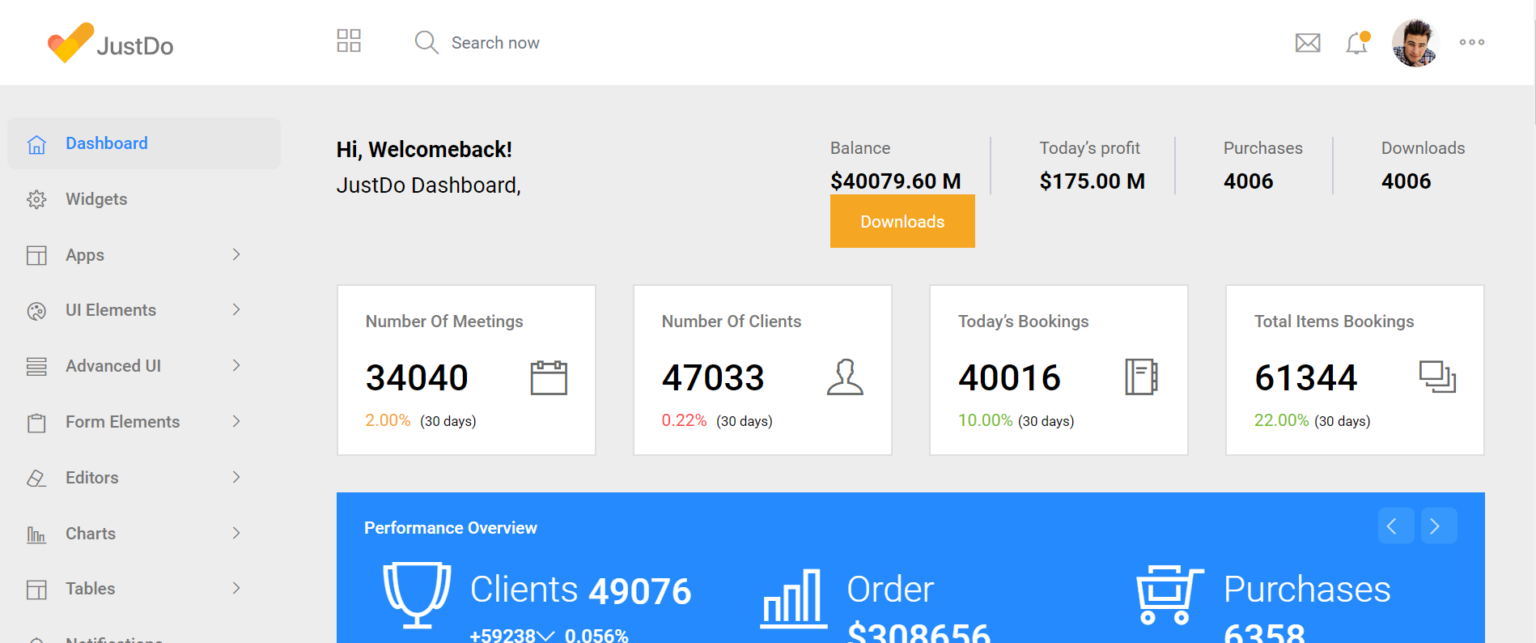
Task: Click the calendar icon on Number Of Meetings
Action: [x=549, y=377]
